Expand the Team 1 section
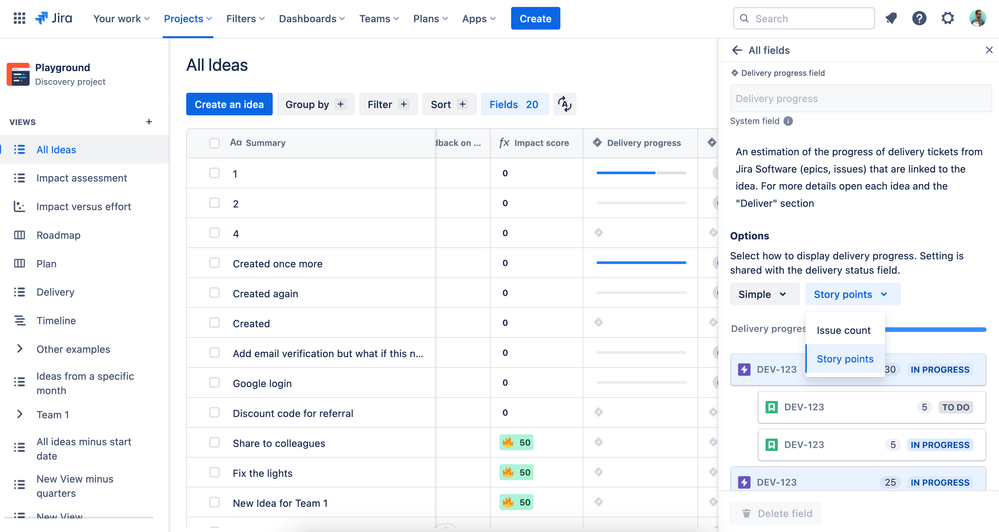Viewport: 999px width, 532px height. (x=20, y=415)
